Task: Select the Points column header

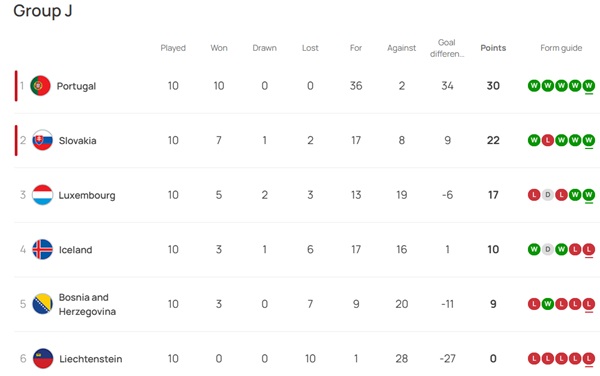Action: [493, 48]
